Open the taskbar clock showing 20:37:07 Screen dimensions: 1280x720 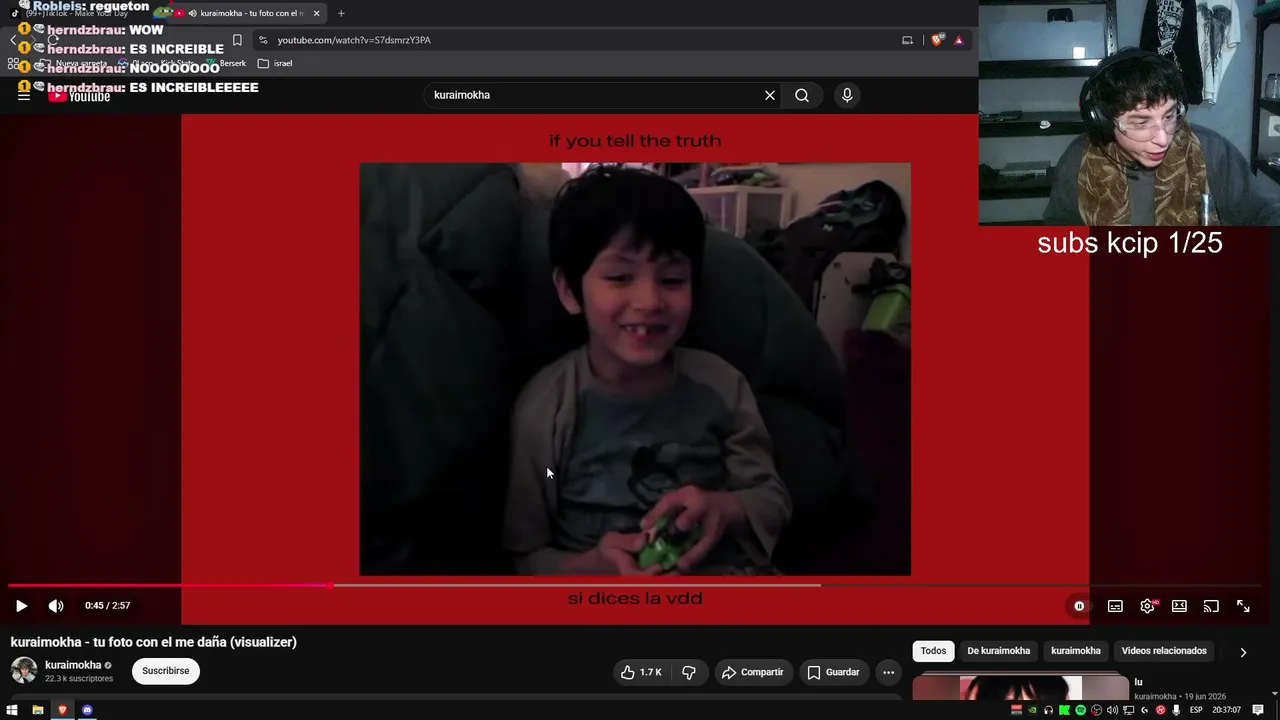tap(1226, 710)
